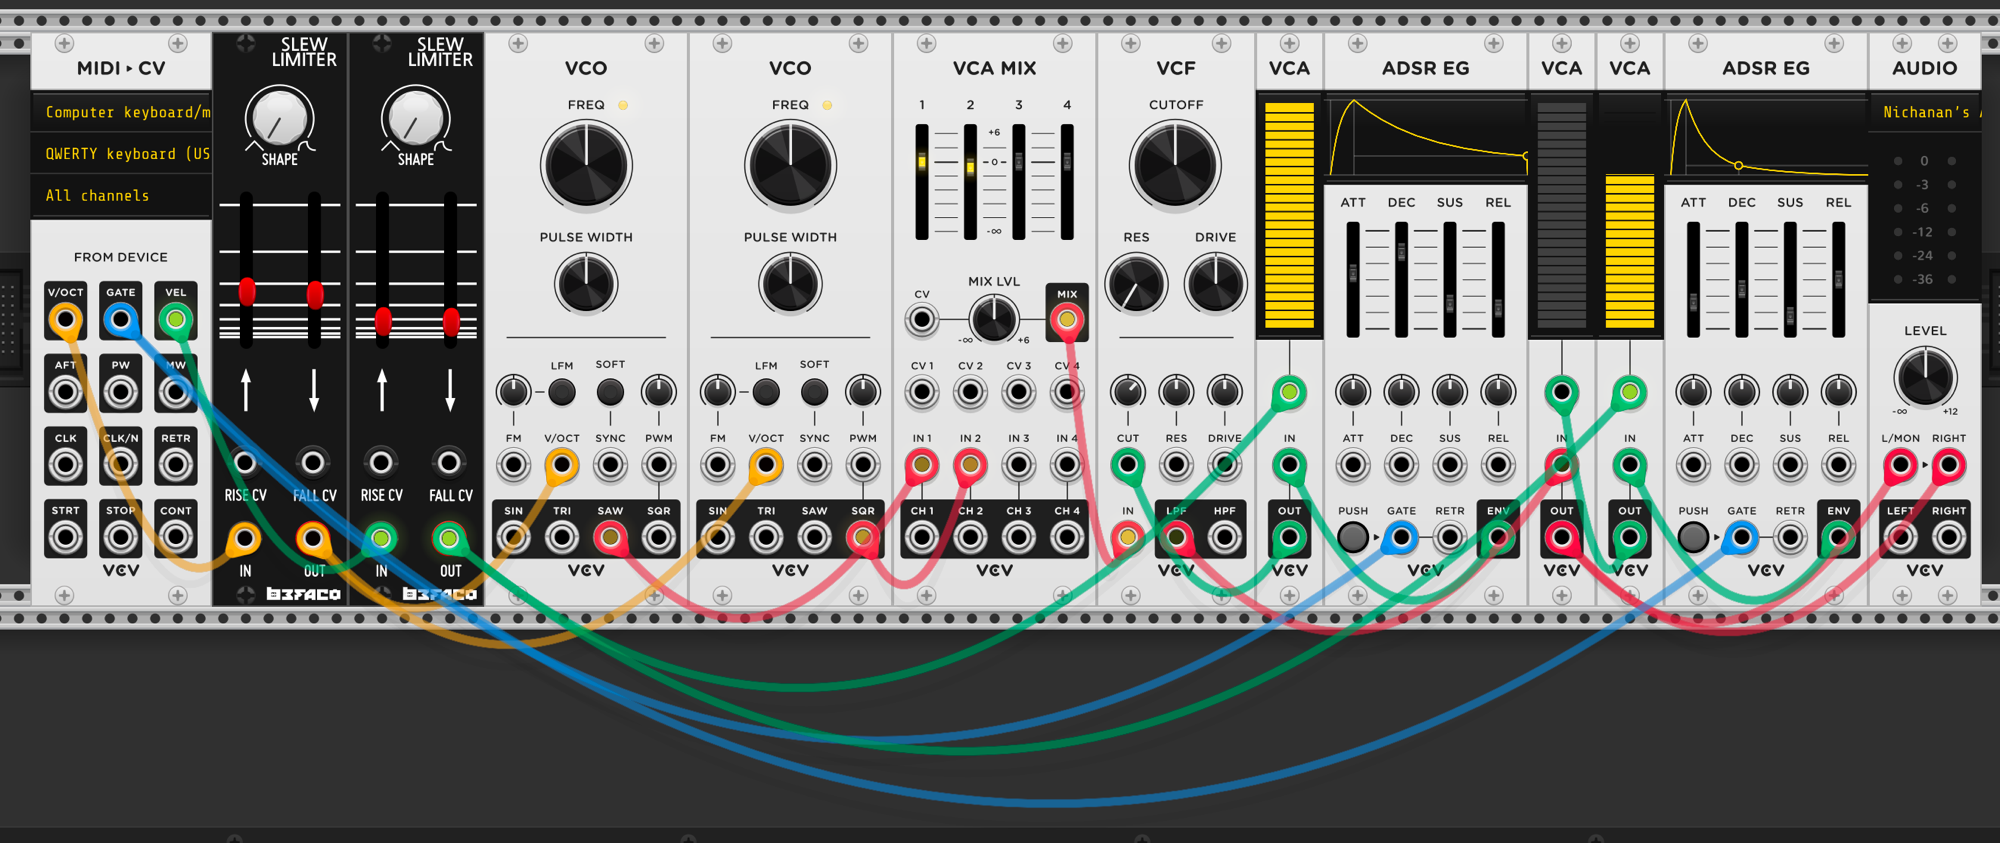Toggle the LFM switch on left VCO
This screenshot has width=2000, height=843.
tap(562, 392)
